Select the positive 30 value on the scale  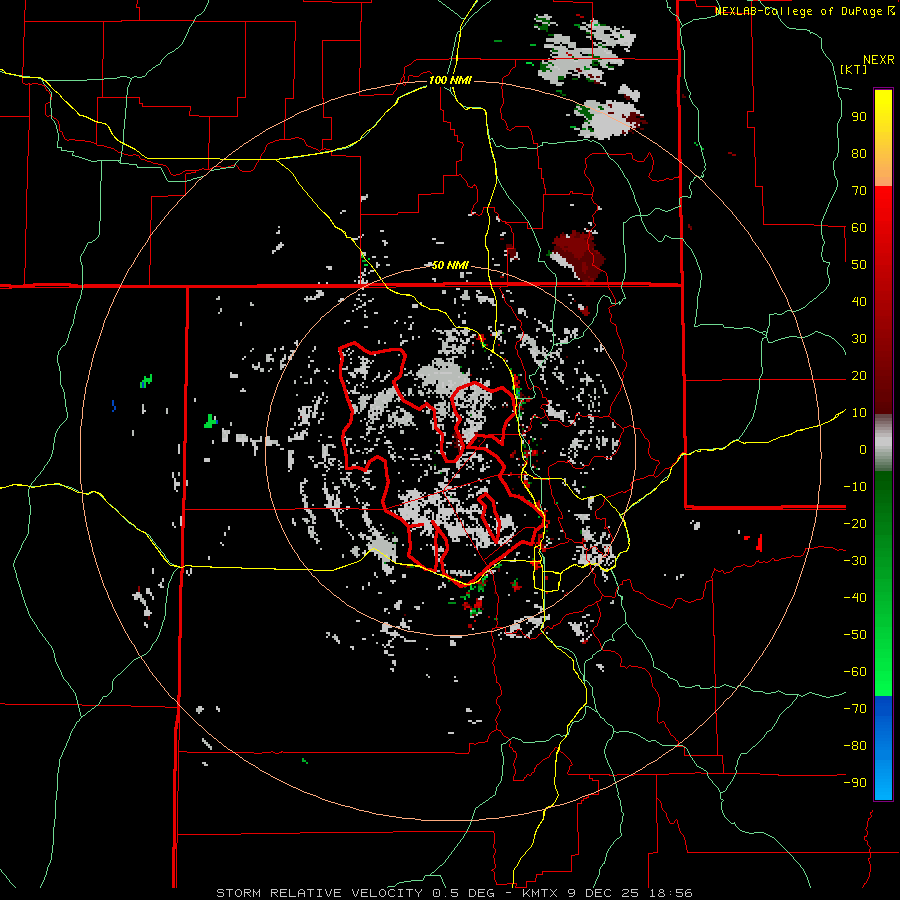(859, 339)
